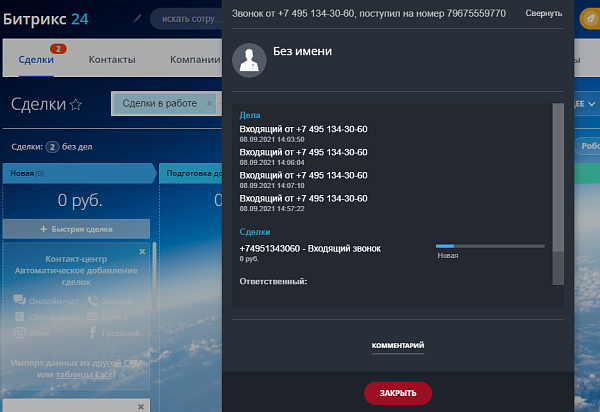This screenshot has height=412, width=600.
Task: Click the Facebook channel icon
Action: tap(93, 332)
